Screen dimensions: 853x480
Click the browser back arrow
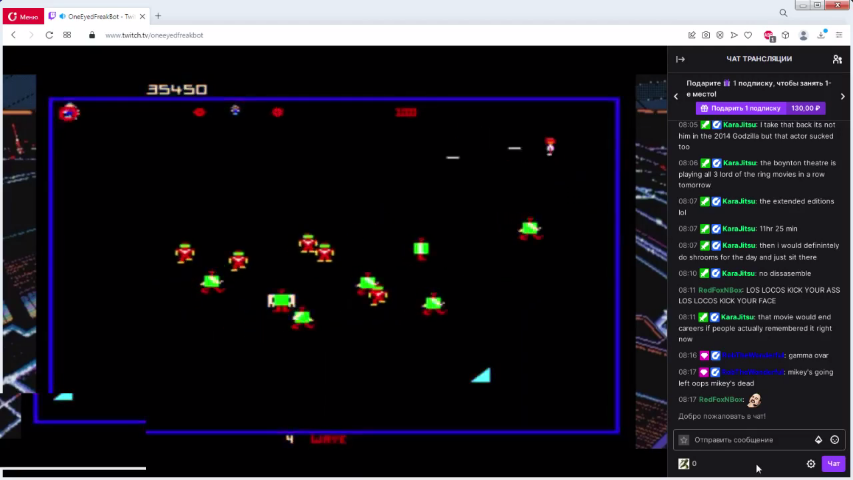tap(14, 35)
